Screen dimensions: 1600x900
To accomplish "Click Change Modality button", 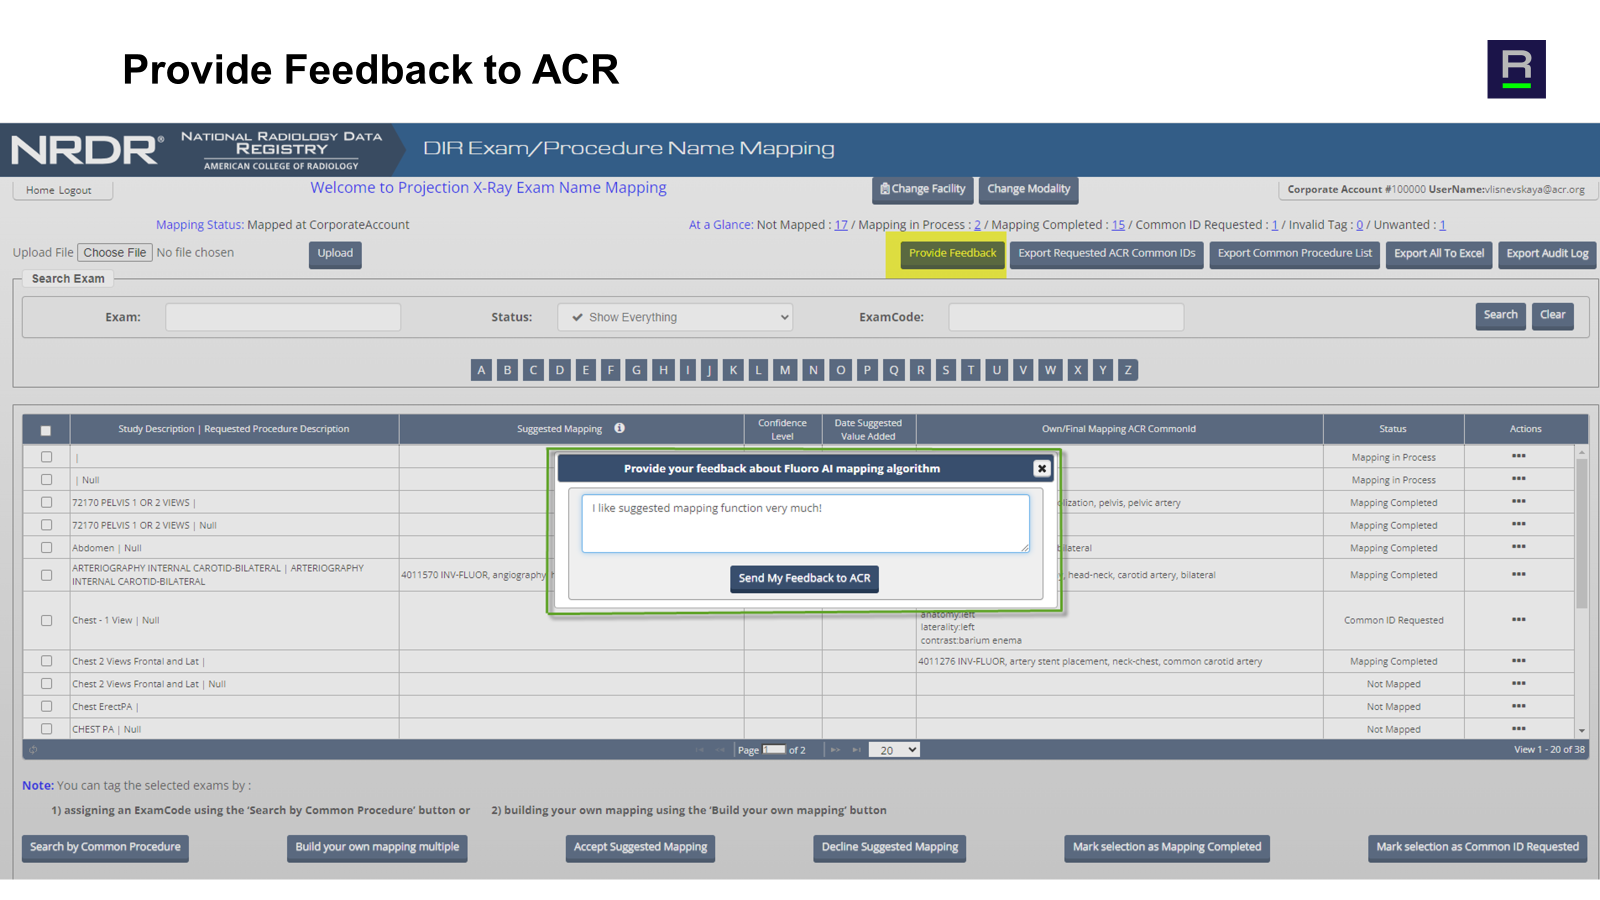I will pos(1028,189).
